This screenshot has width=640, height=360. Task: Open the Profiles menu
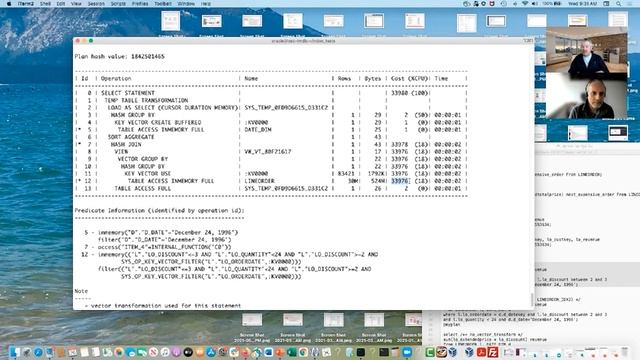tap(140, 3)
